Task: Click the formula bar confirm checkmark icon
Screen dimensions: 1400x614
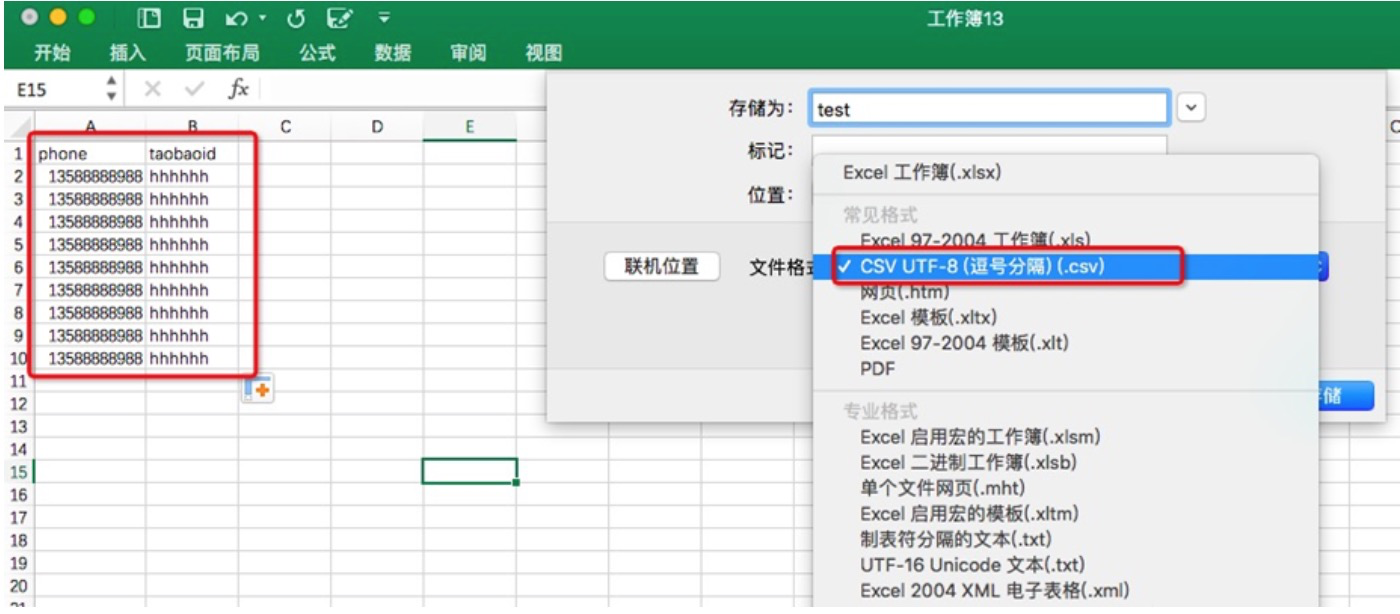Action: [195, 89]
